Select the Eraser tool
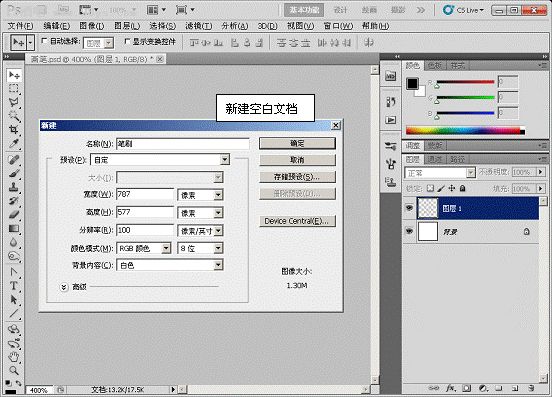Viewport: 552px width, 397px height. point(14,214)
